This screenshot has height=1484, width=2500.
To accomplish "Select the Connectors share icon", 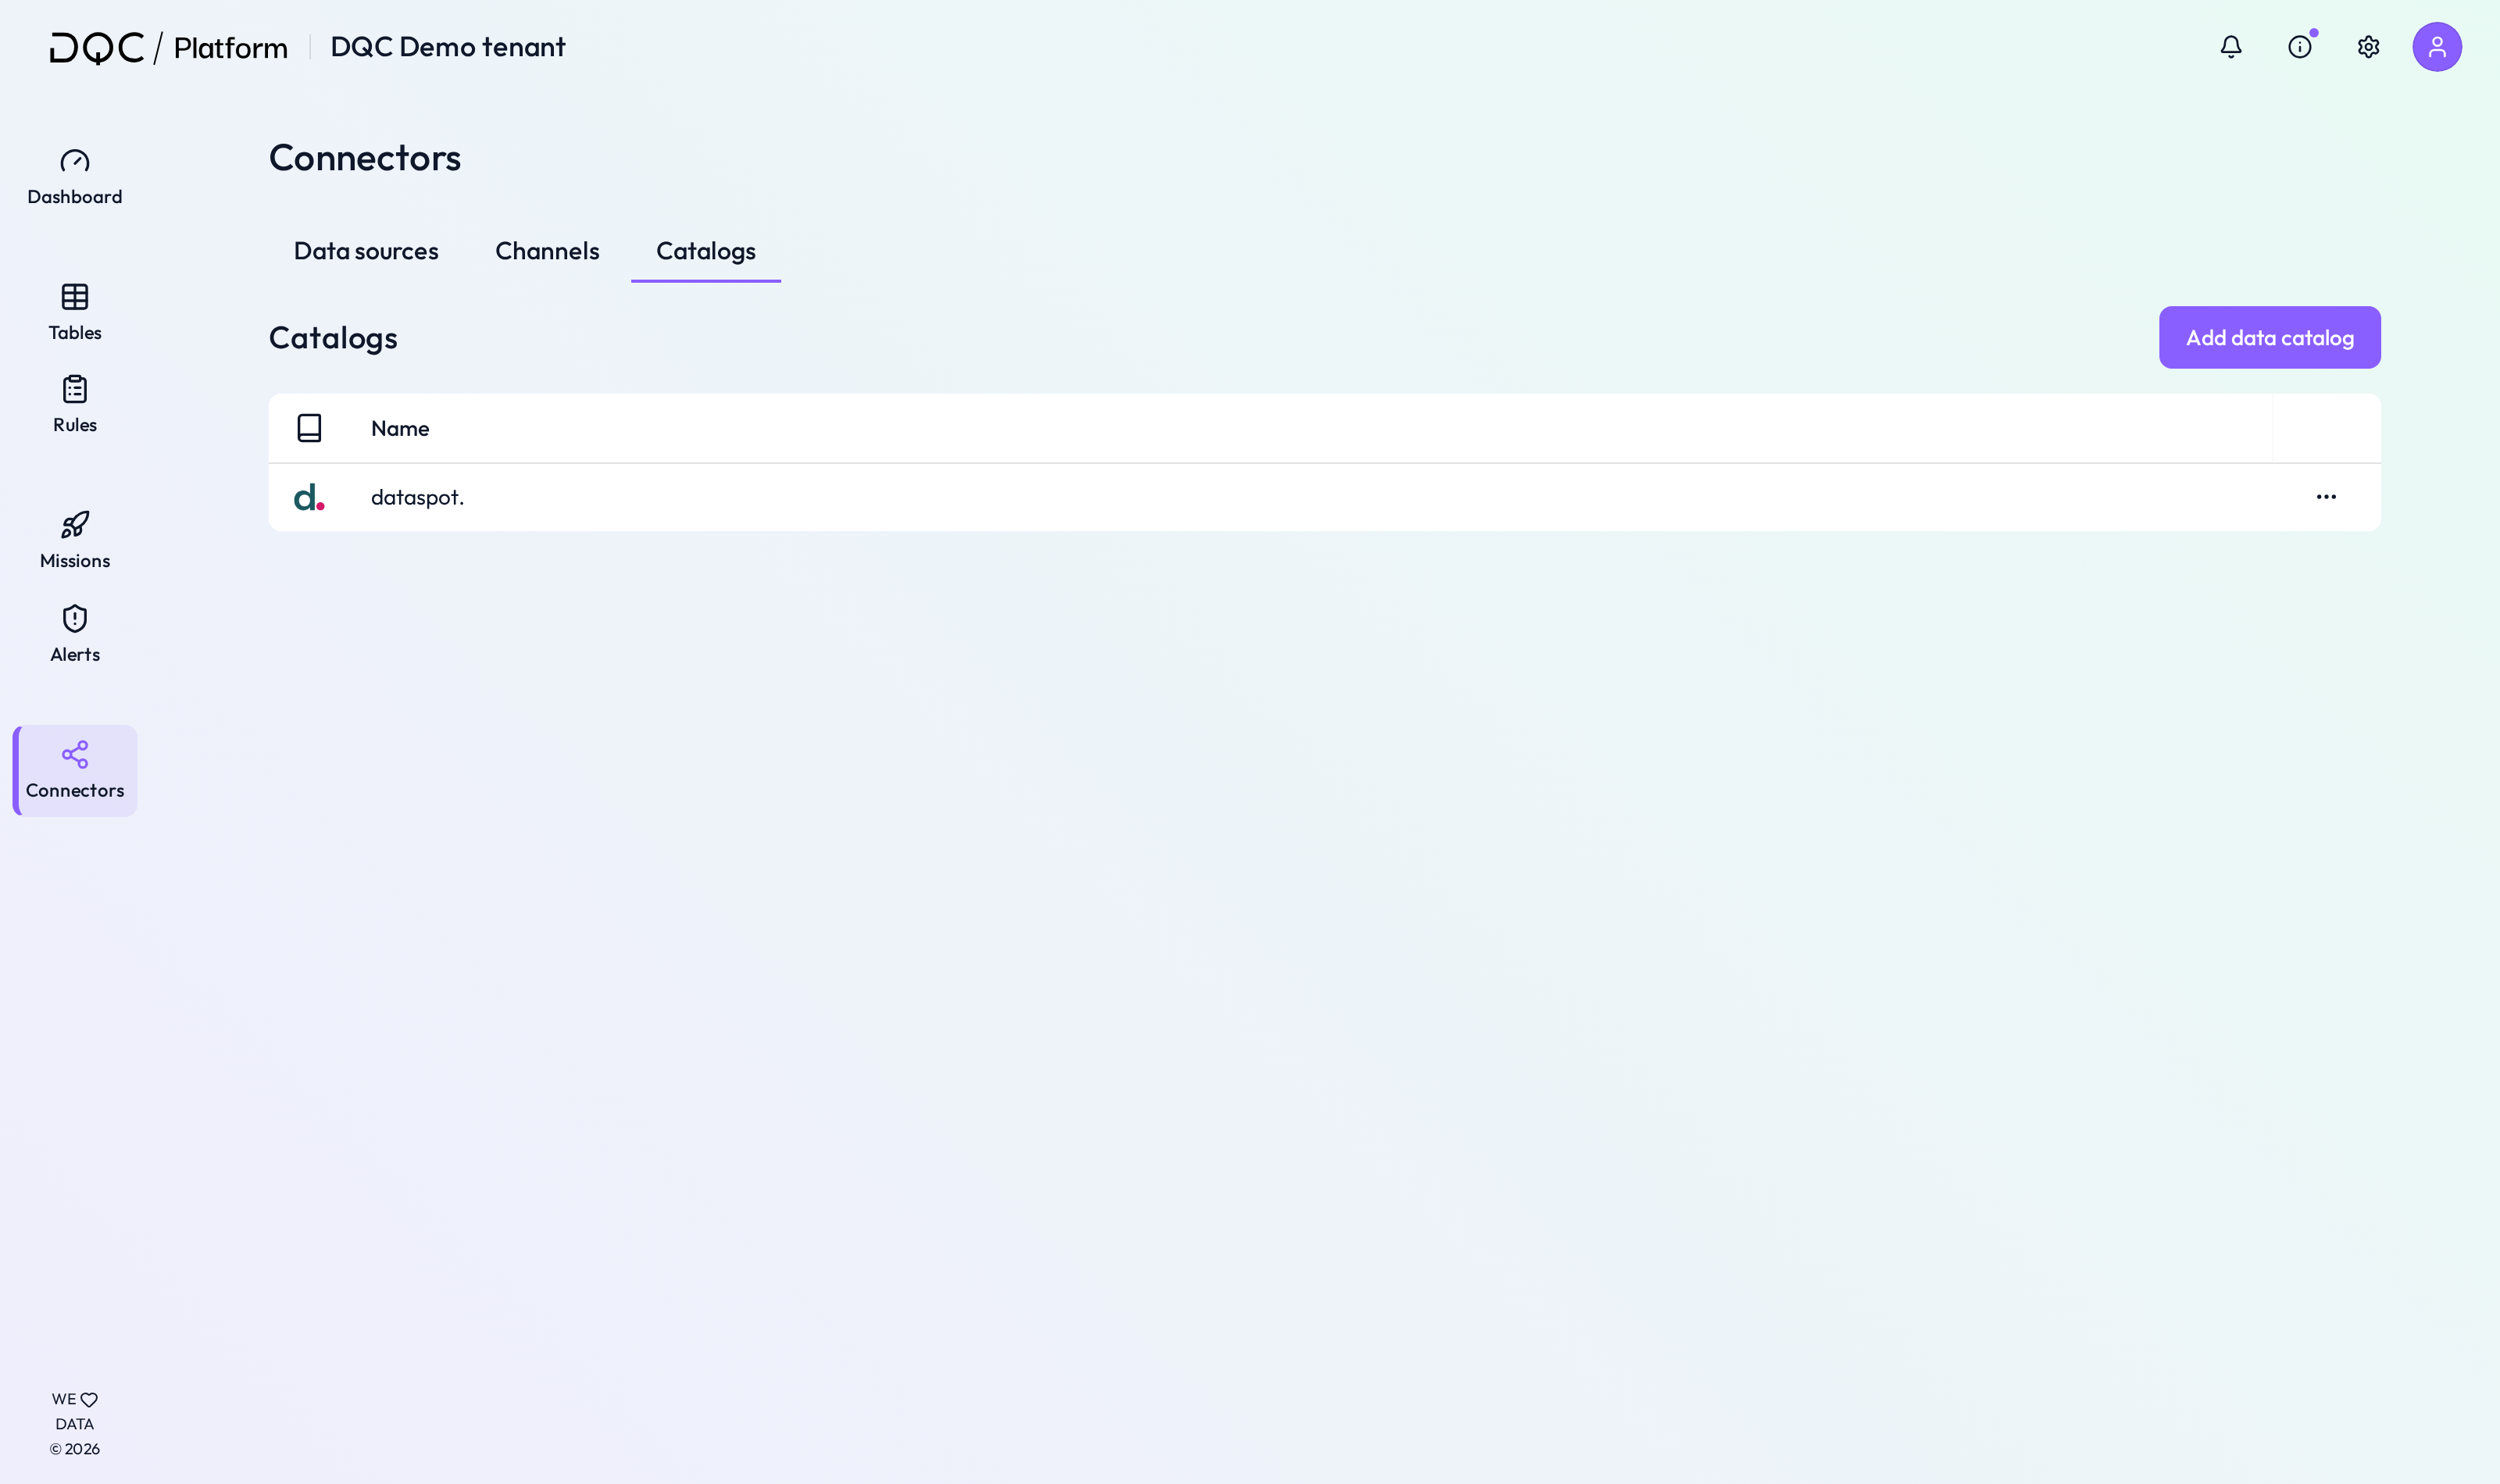I will click(x=75, y=755).
